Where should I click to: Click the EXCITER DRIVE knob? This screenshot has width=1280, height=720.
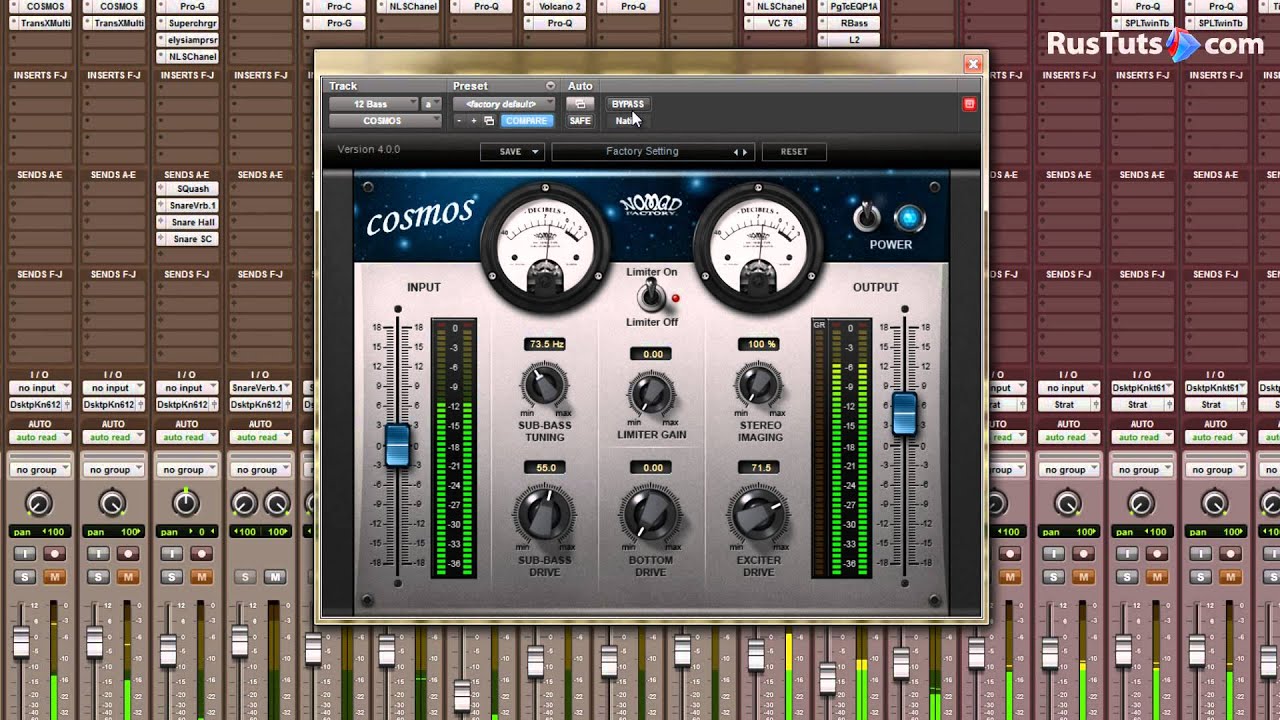click(759, 515)
